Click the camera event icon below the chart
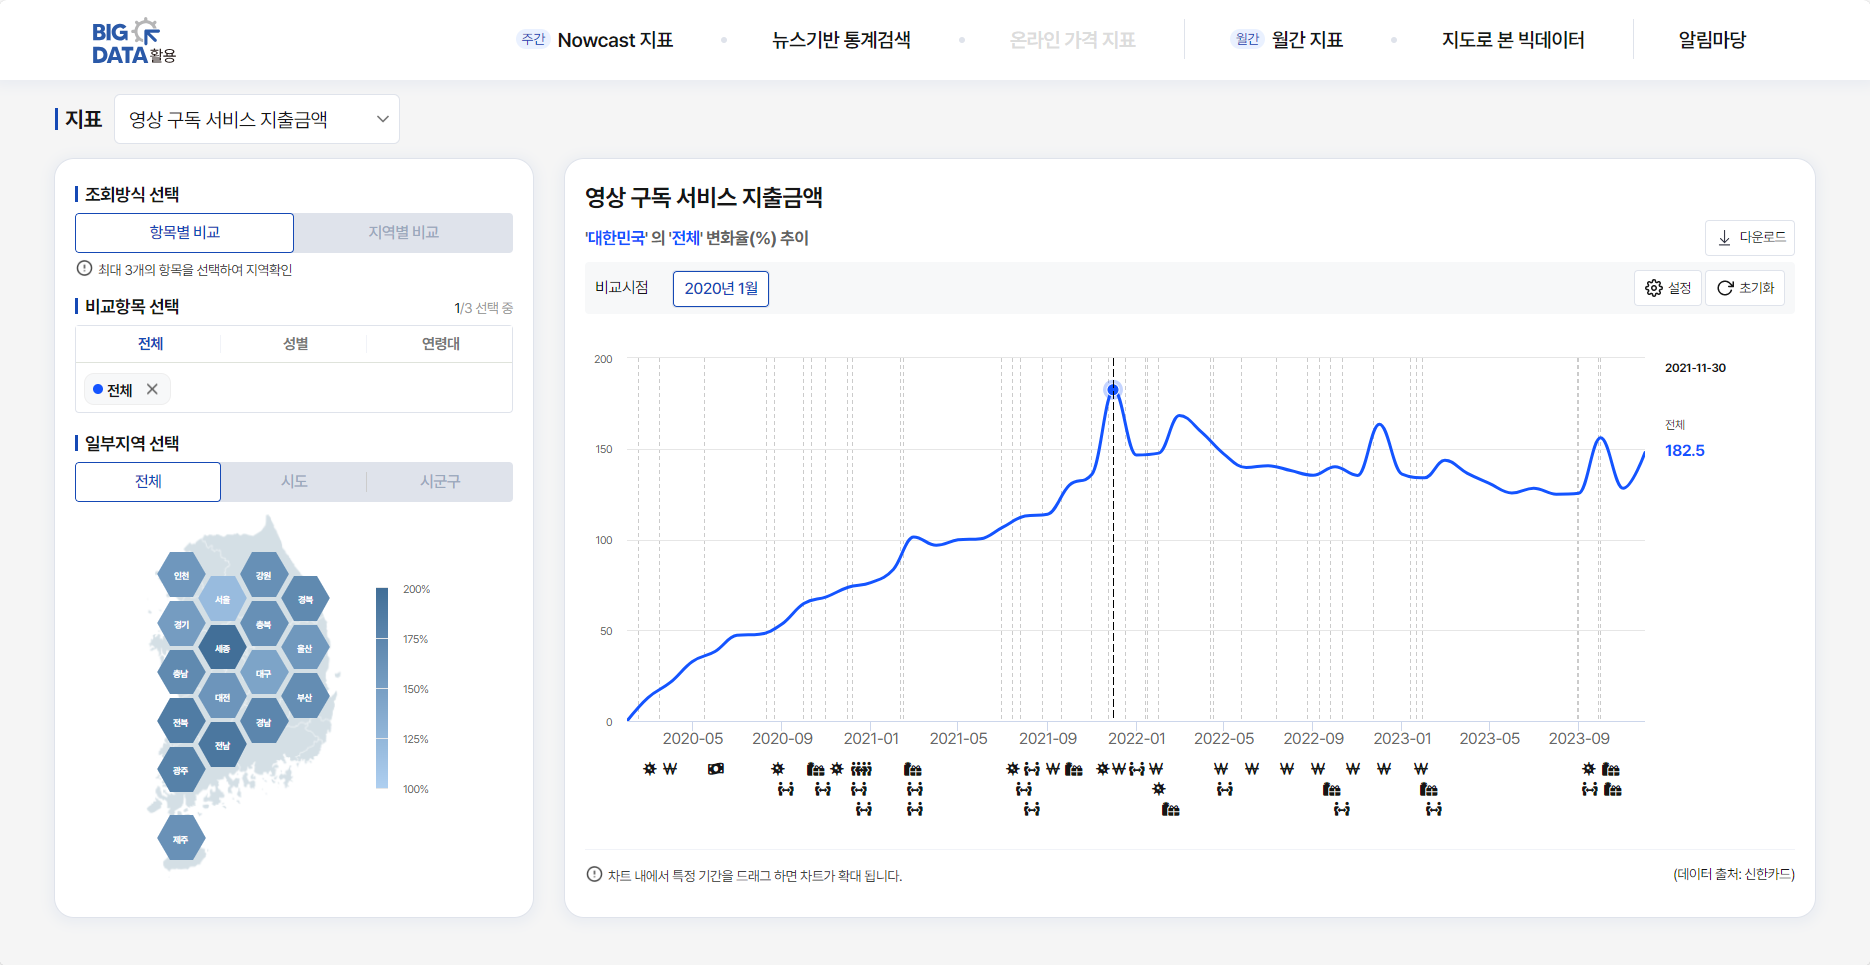The height and width of the screenshot is (965, 1870). point(716,769)
